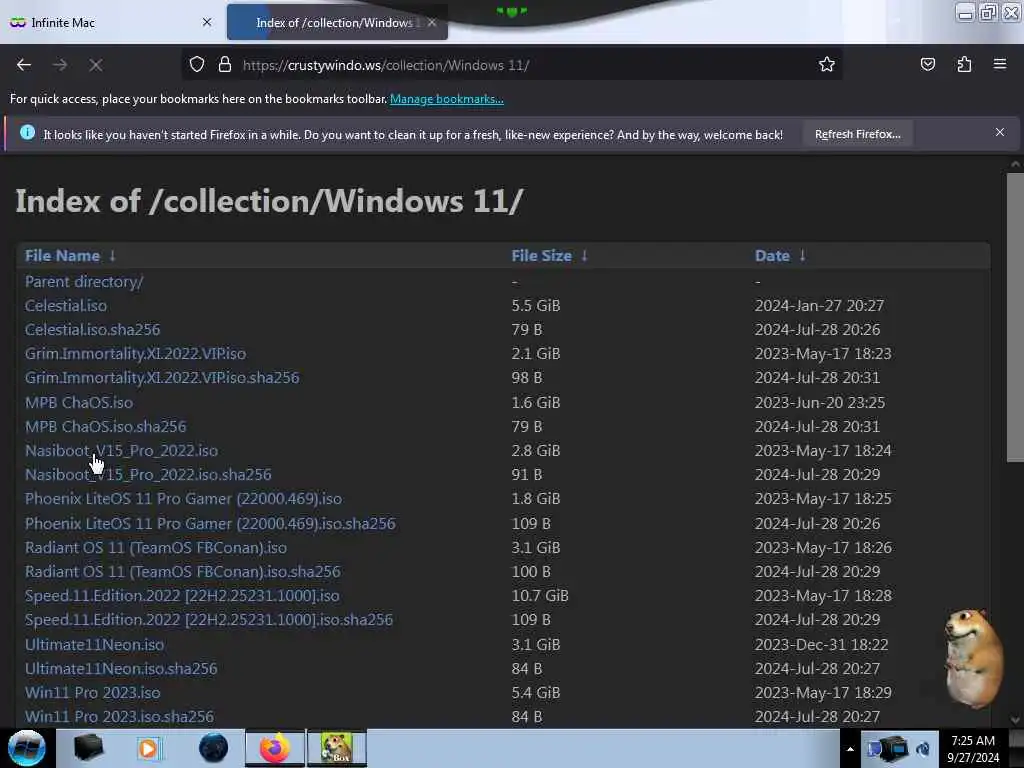Download Ultimate11Neon.iso
Viewport: 1024px width, 768px height.
tap(95, 645)
